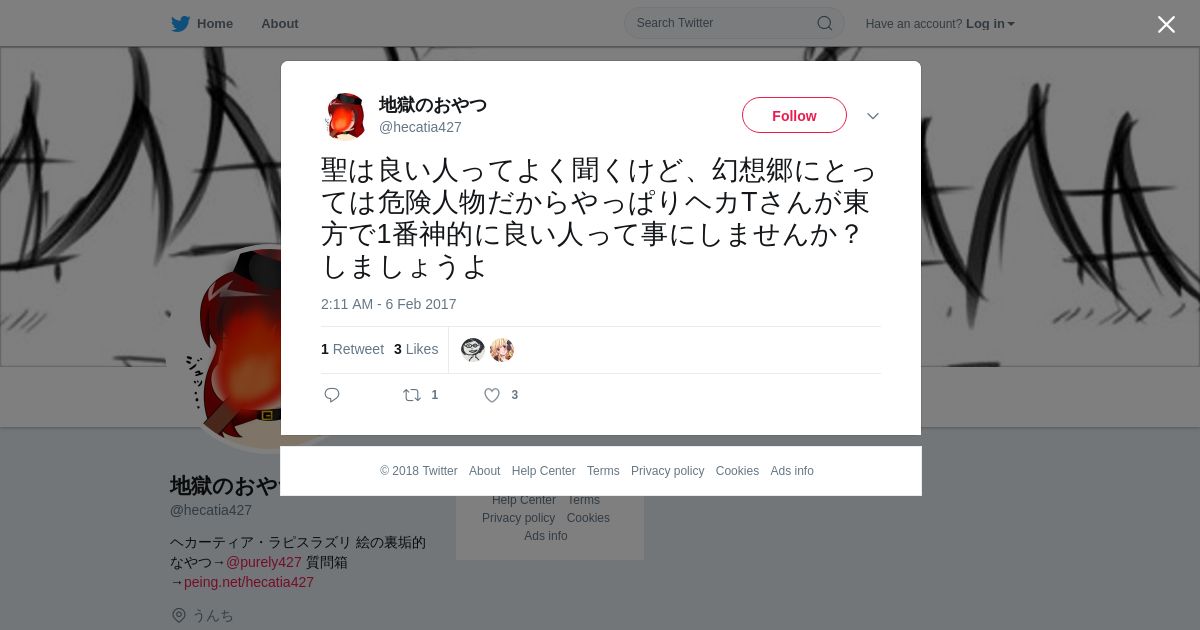The image size is (1200, 630).
Task: Open the Log in dropdown
Action: pyautogui.click(x=990, y=24)
